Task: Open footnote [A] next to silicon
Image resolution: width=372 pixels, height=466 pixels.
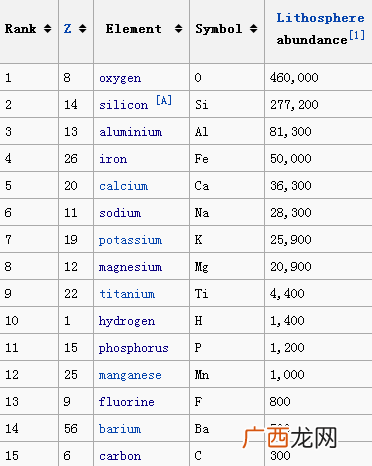Action: click(x=164, y=100)
